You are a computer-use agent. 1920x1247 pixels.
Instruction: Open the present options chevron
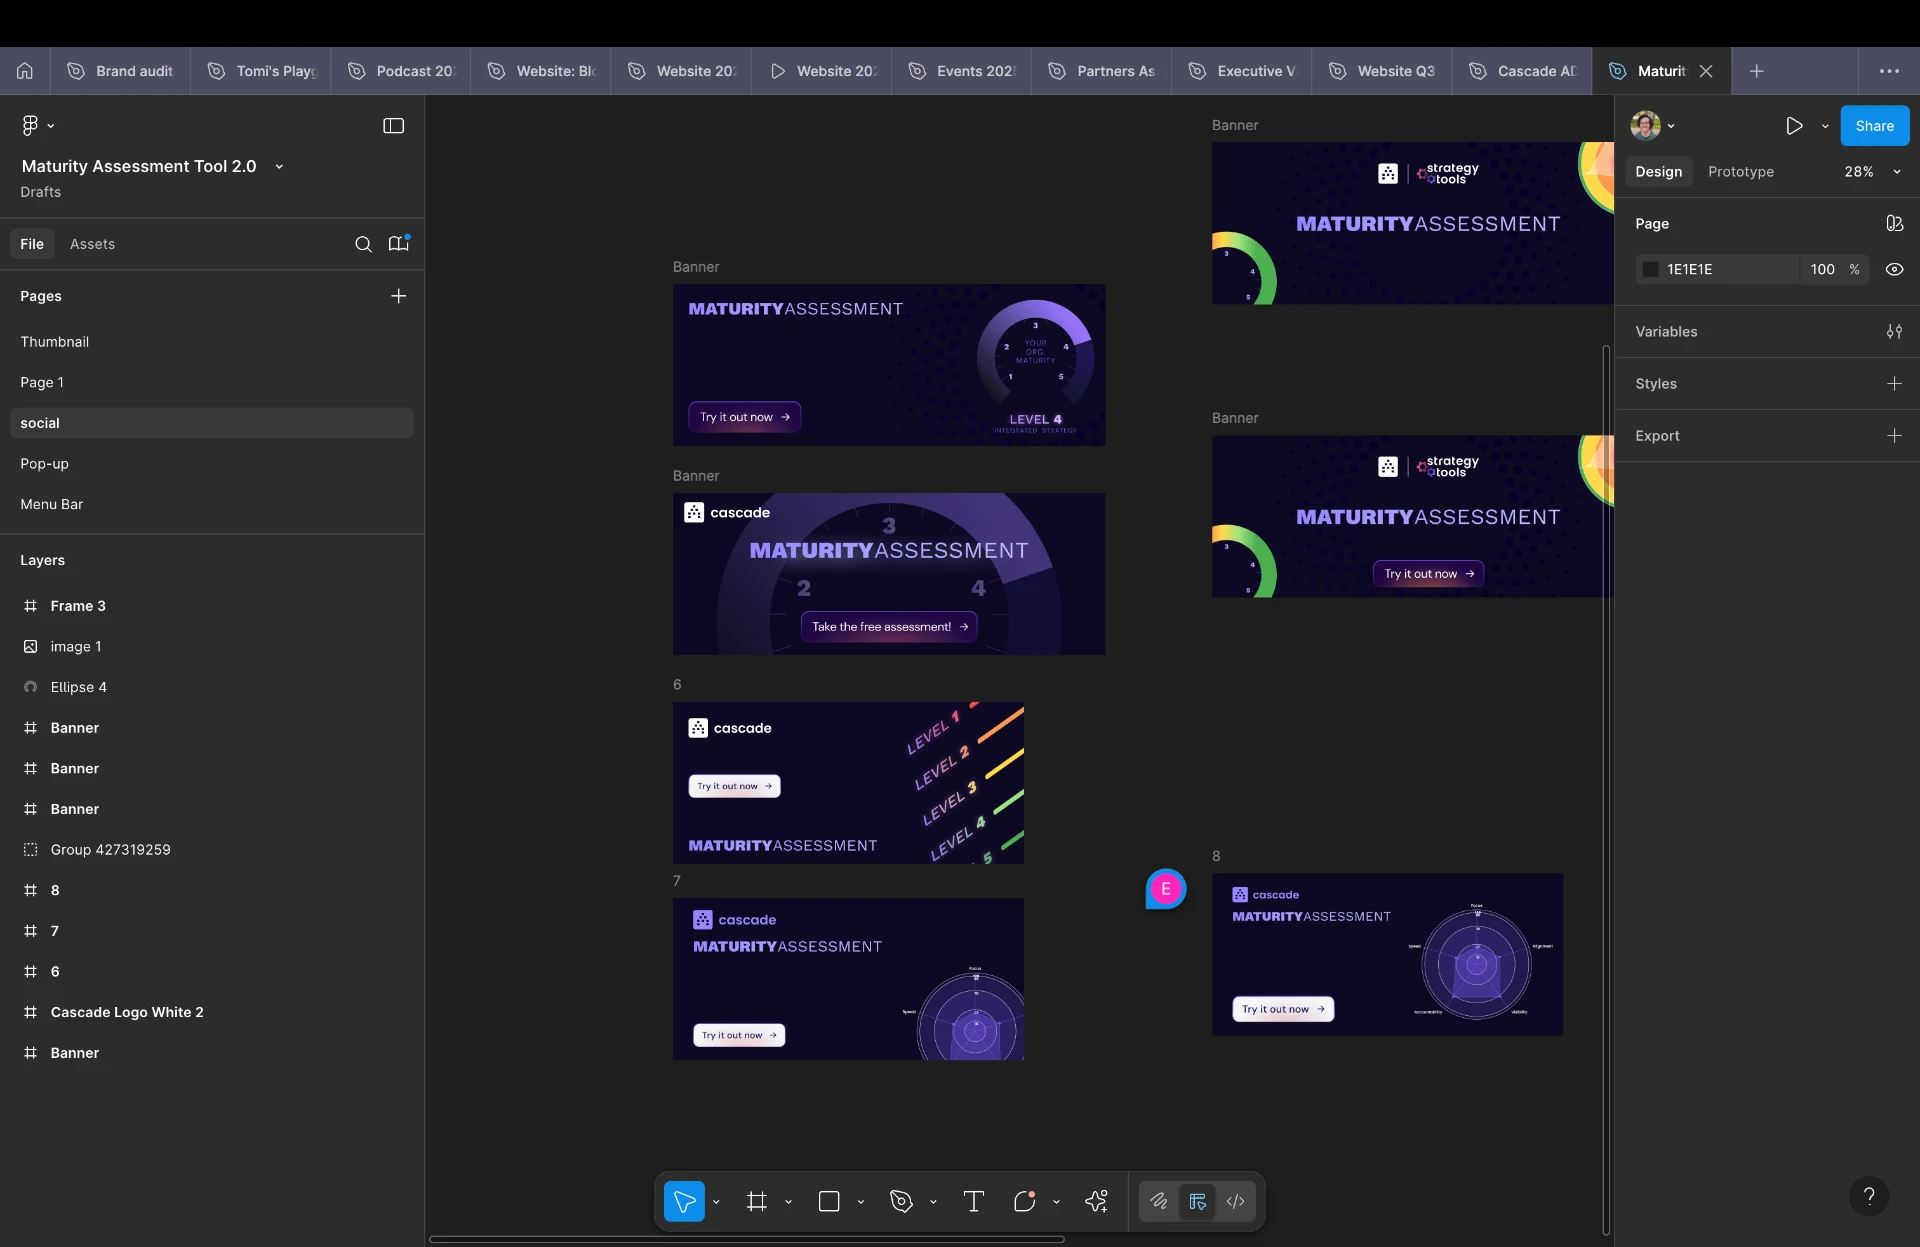(1825, 126)
